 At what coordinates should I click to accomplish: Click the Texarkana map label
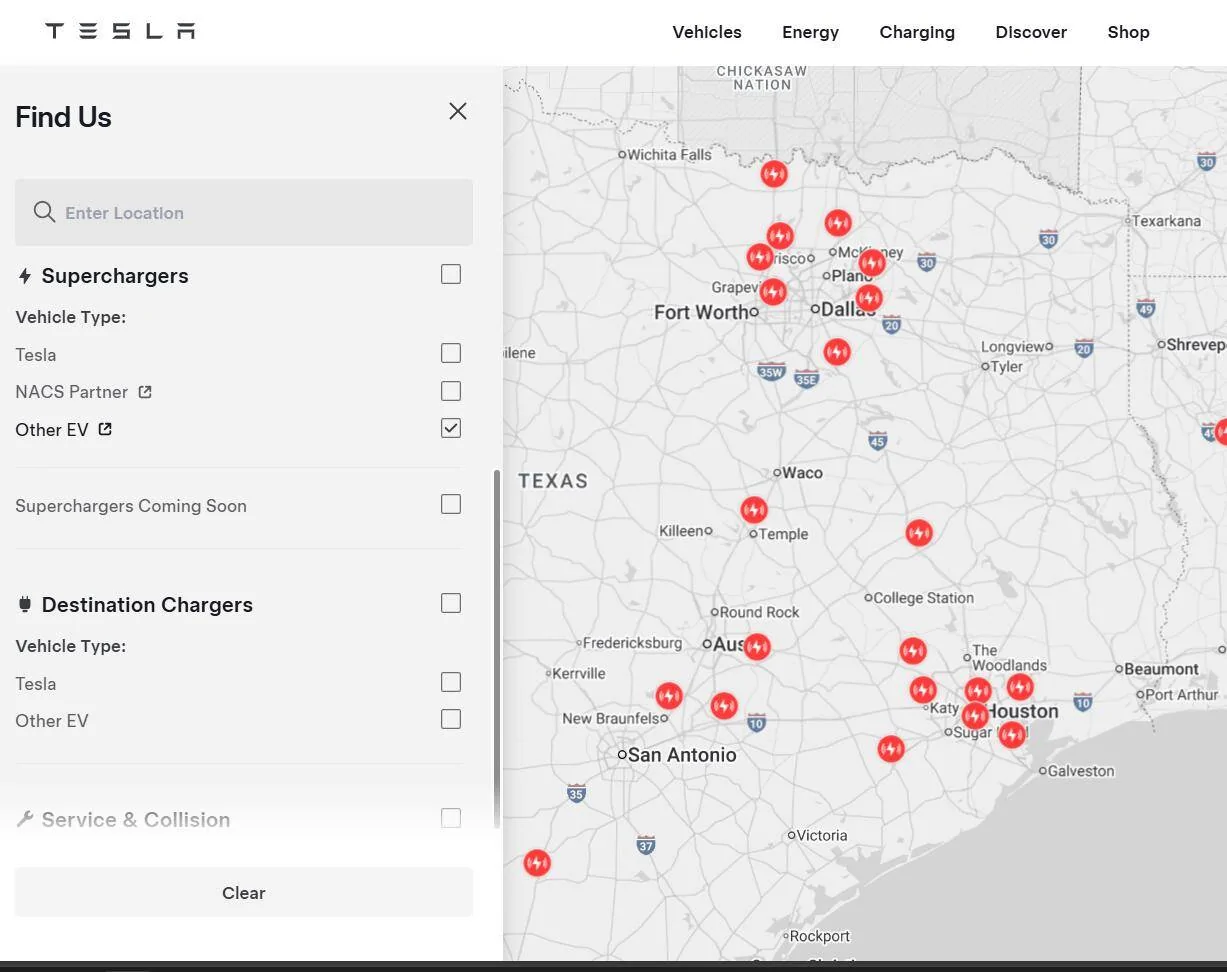coord(1166,221)
